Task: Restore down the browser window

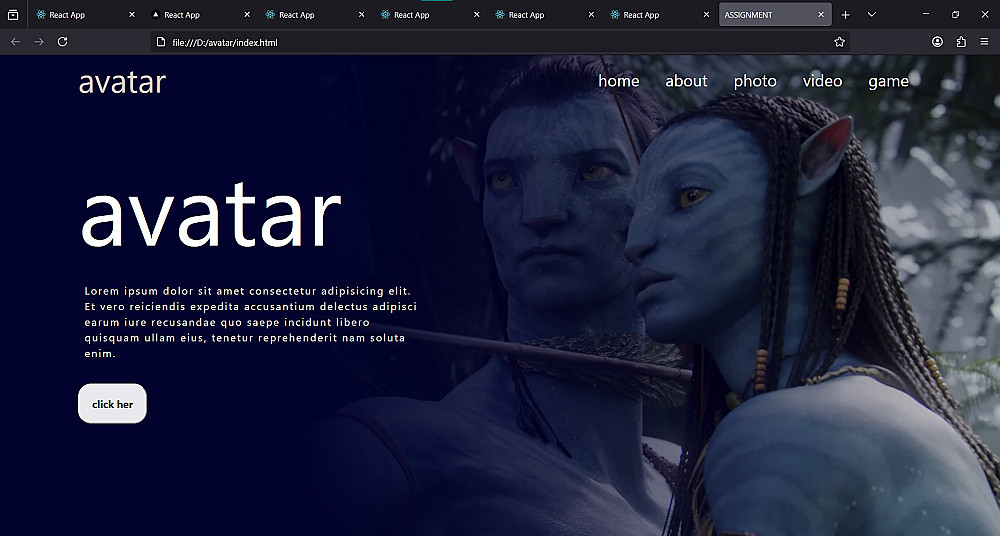Action: point(955,14)
